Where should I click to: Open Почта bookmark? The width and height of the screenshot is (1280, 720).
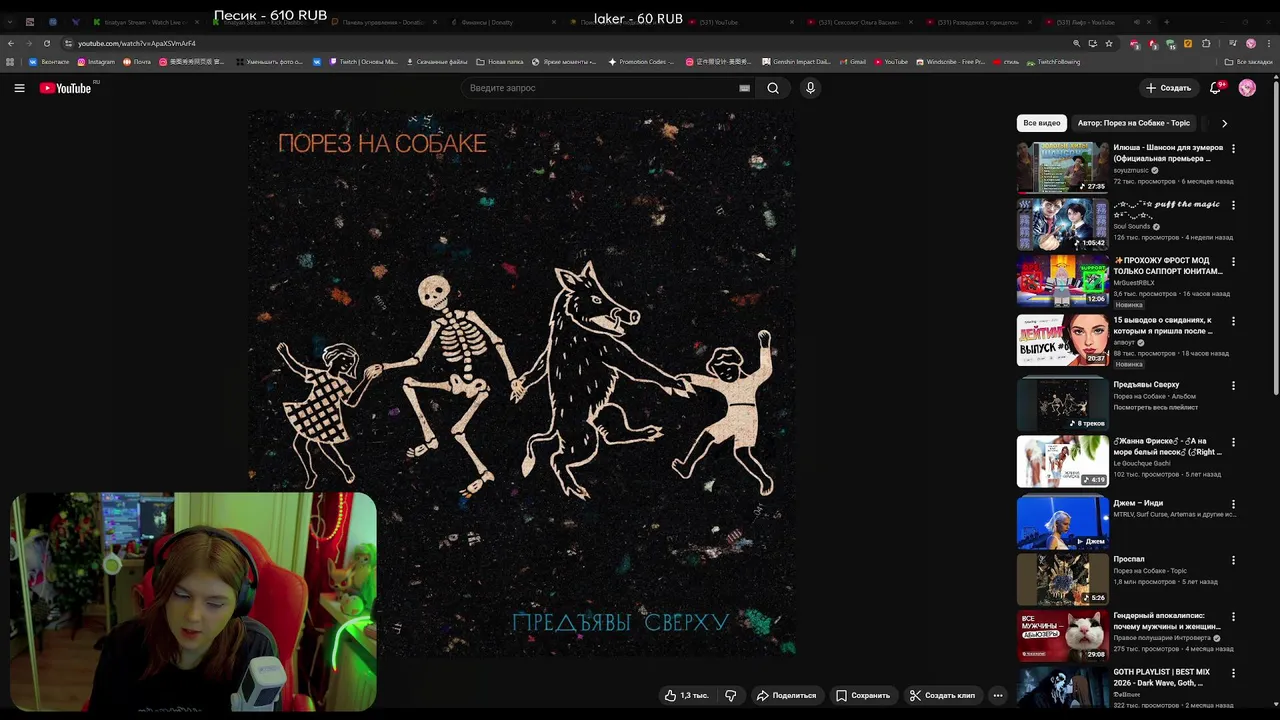coord(137,62)
